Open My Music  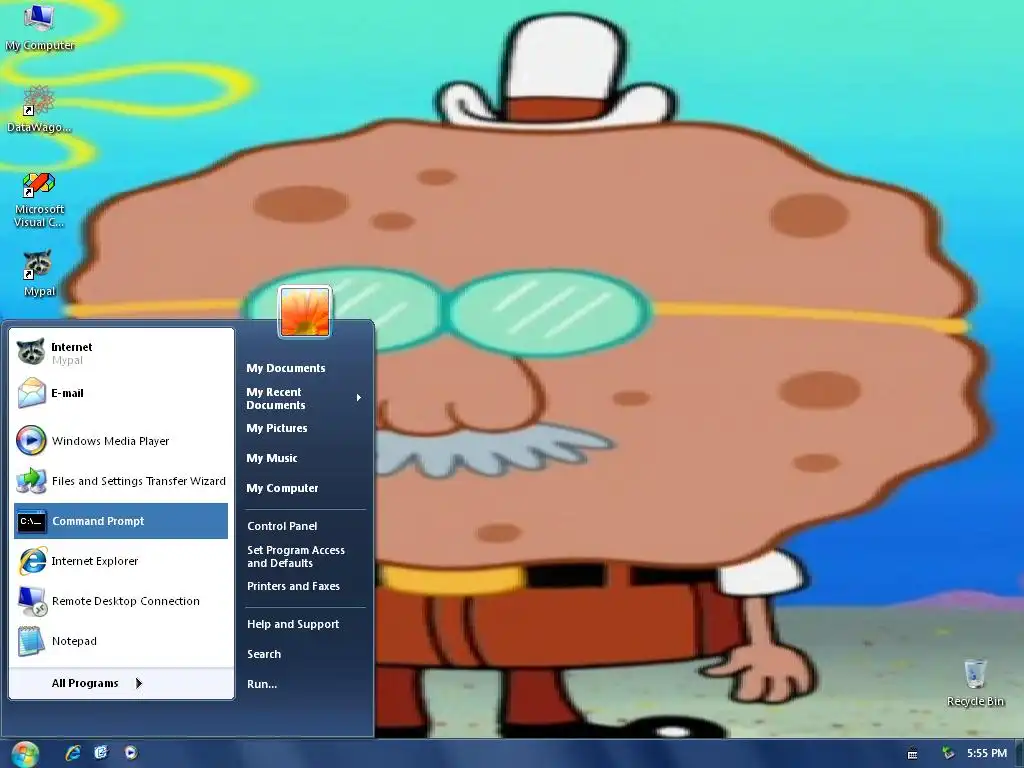(304, 458)
